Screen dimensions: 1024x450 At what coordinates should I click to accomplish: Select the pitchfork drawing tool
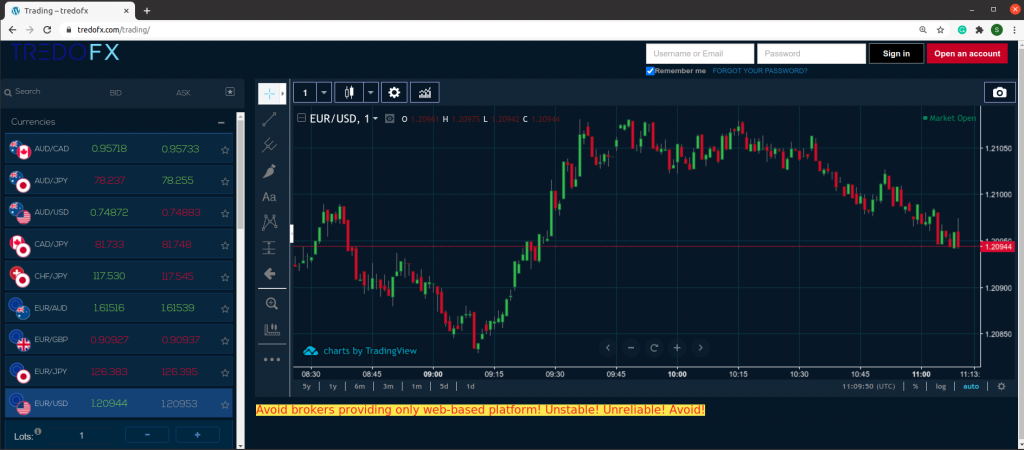click(269, 145)
